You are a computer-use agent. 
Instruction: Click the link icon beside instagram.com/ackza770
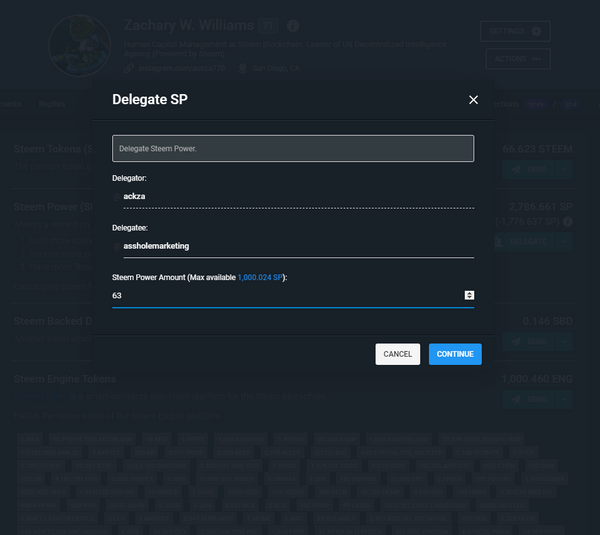tap(129, 69)
